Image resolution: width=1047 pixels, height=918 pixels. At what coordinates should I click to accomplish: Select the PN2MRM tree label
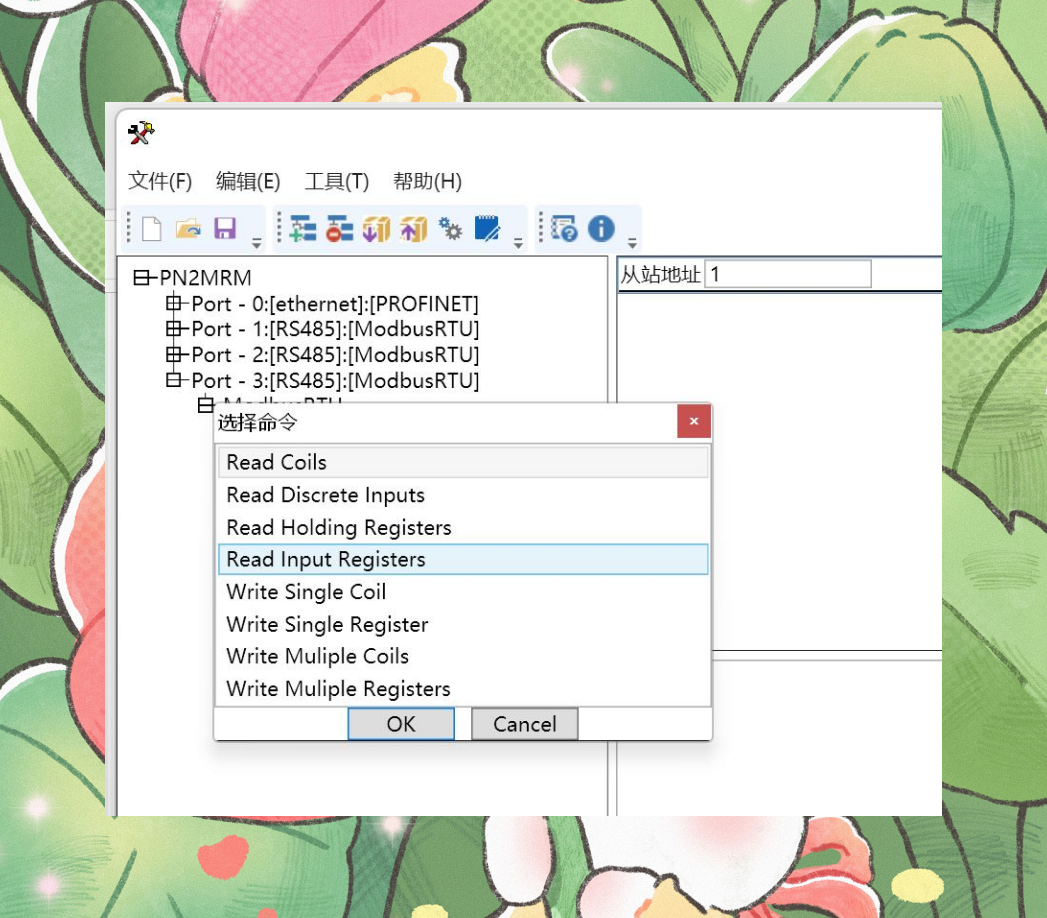click(x=206, y=278)
